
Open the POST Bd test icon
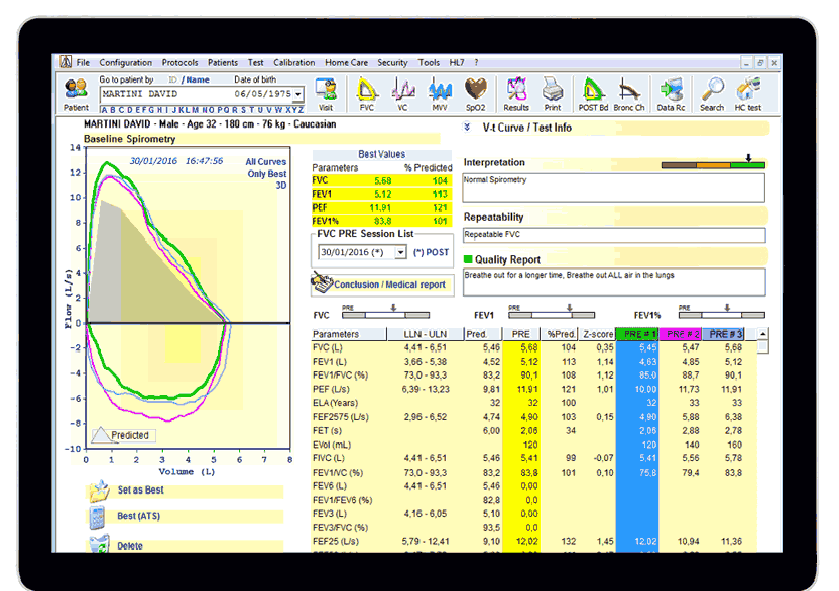pos(592,92)
